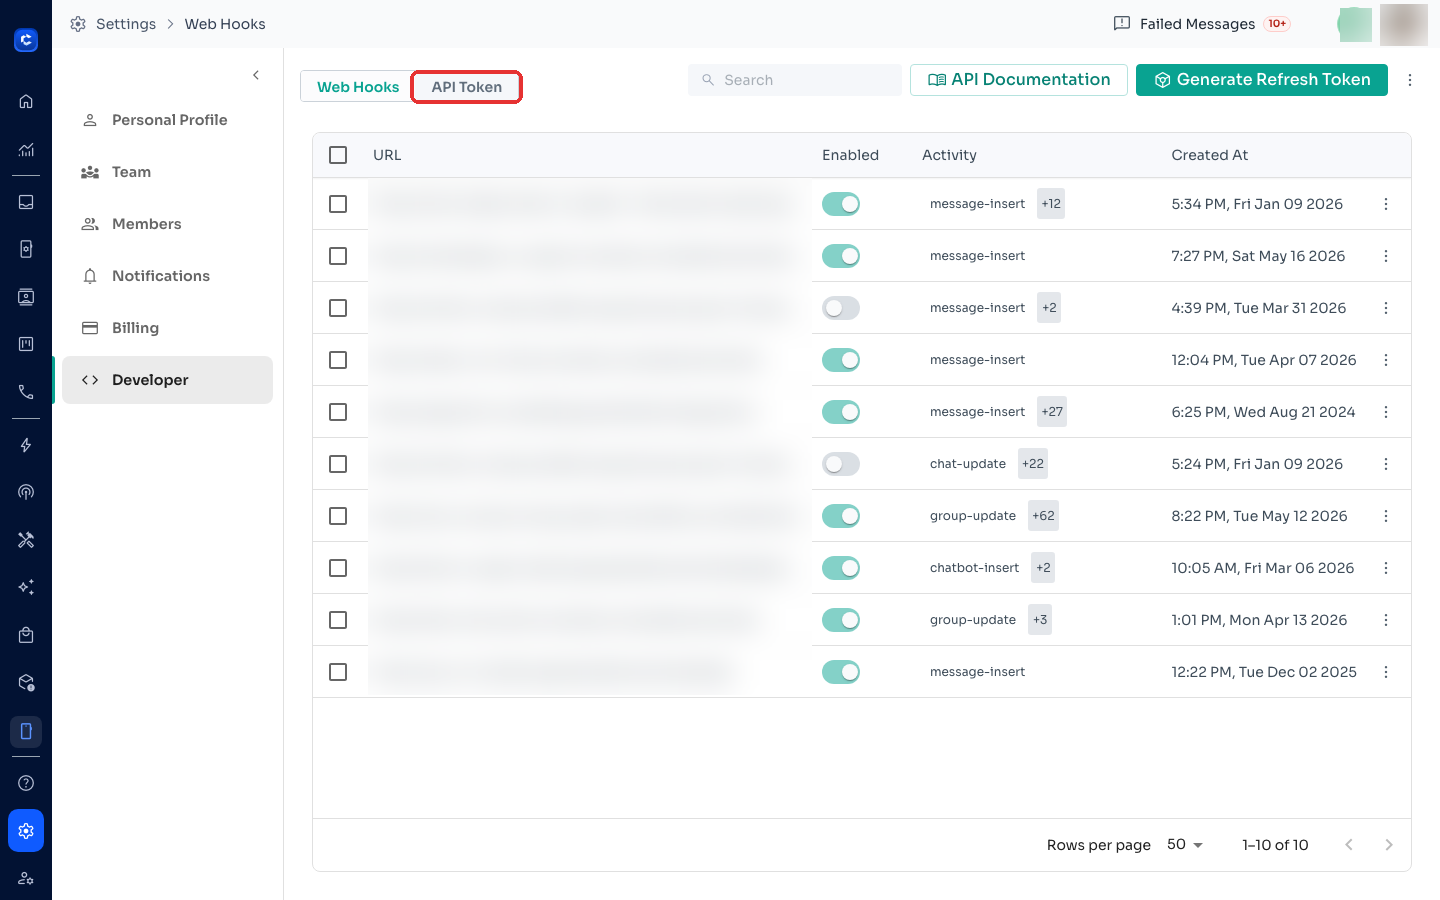Open the inbox icon in left rail
The height and width of the screenshot is (900, 1440).
tap(26, 202)
